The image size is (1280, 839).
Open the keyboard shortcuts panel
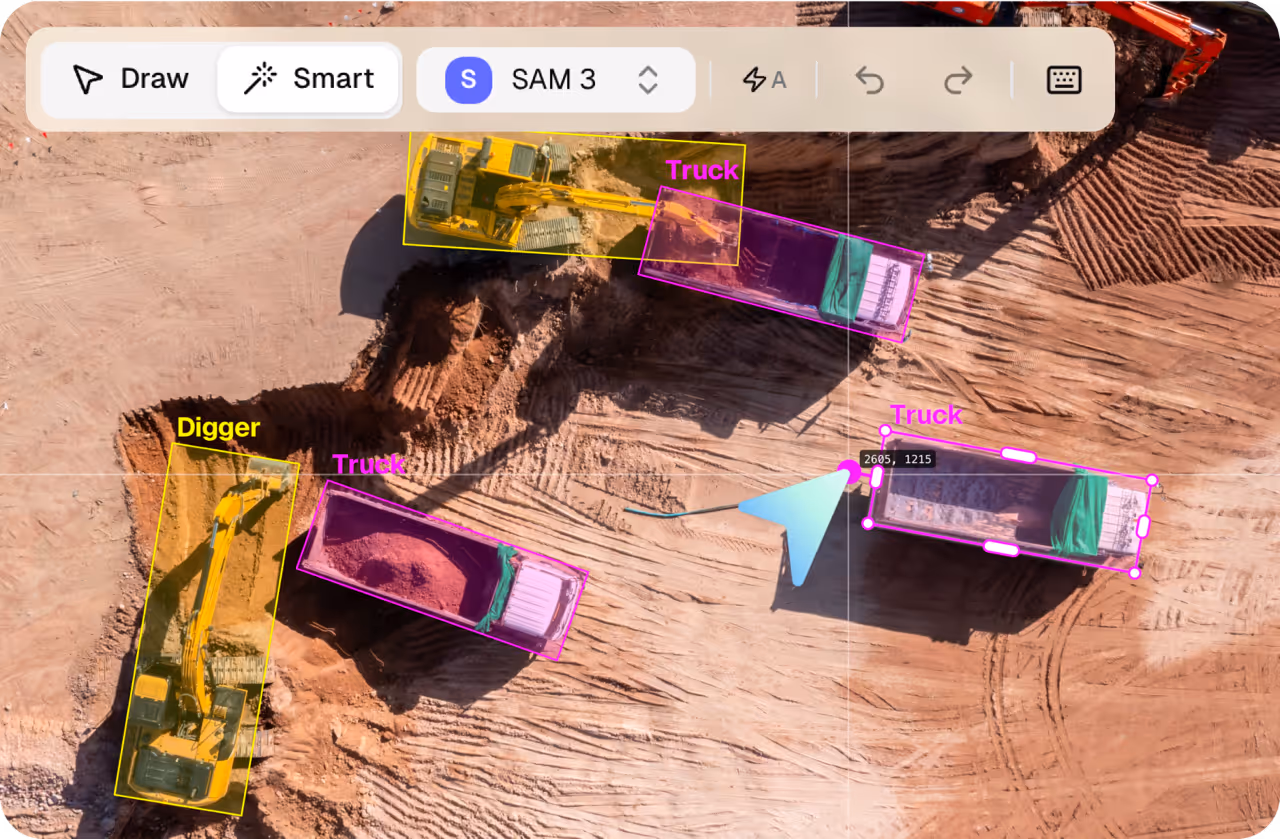click(x=1064, y=80)
